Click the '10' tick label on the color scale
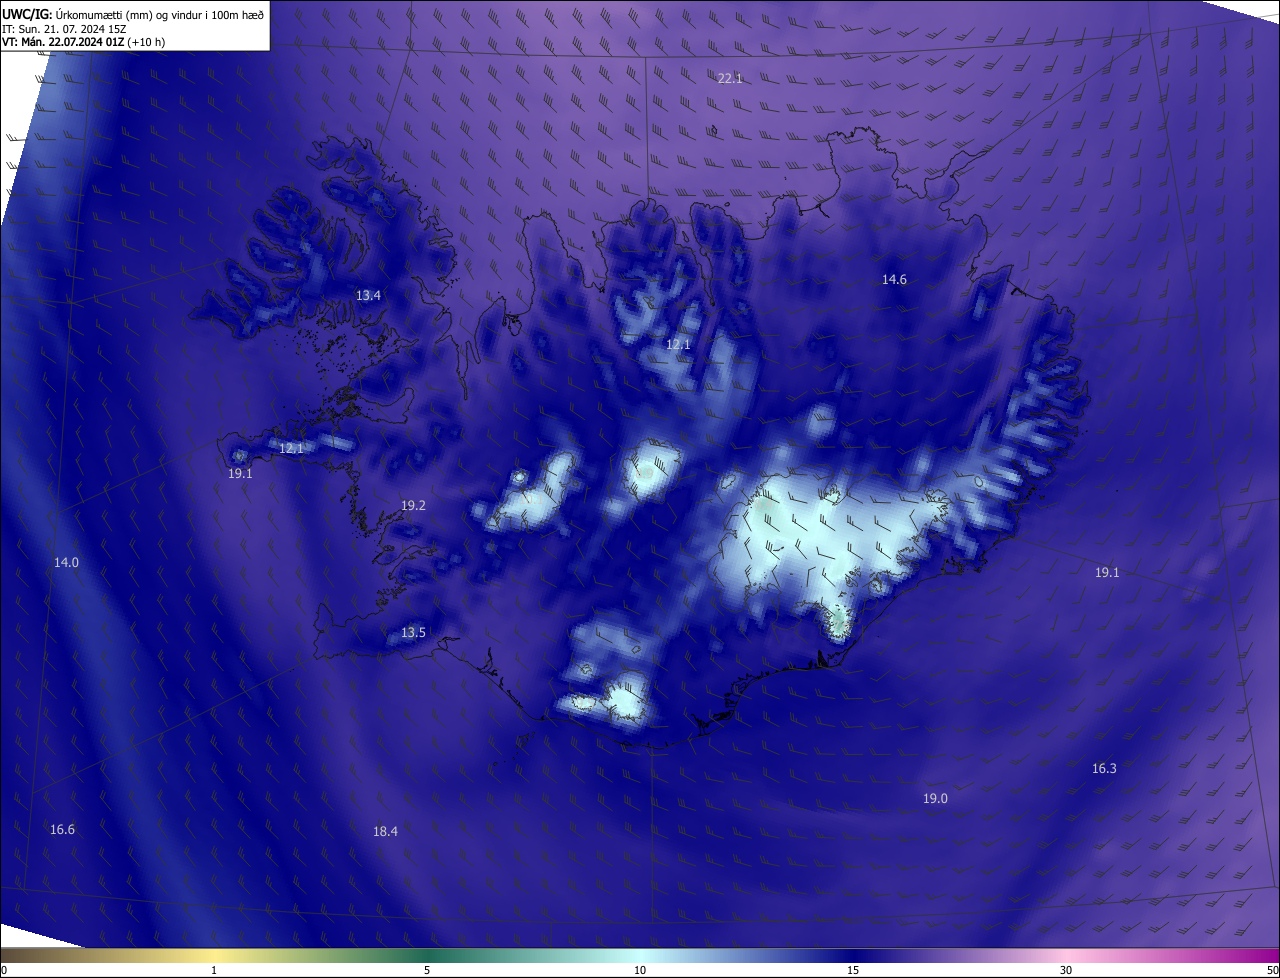 tap(640, 970)
